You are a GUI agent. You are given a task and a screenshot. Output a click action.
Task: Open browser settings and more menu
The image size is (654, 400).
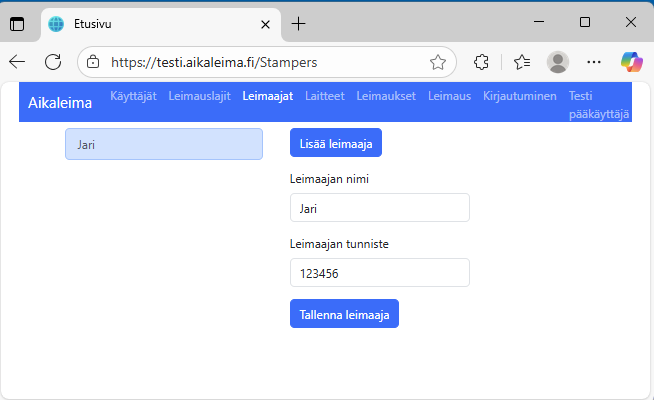pos(594,62)
